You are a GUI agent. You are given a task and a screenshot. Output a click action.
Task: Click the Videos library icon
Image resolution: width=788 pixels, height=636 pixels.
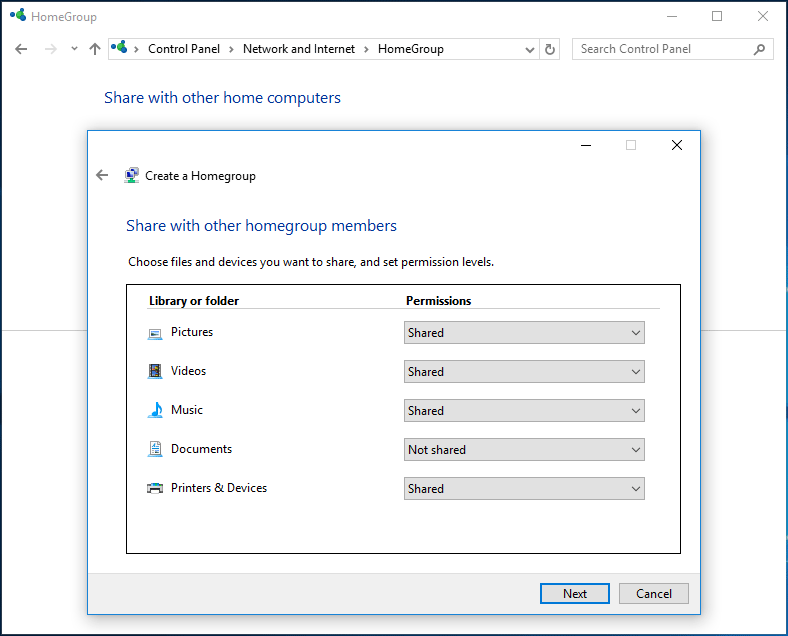pyautogui.click(x=155, y=371)
